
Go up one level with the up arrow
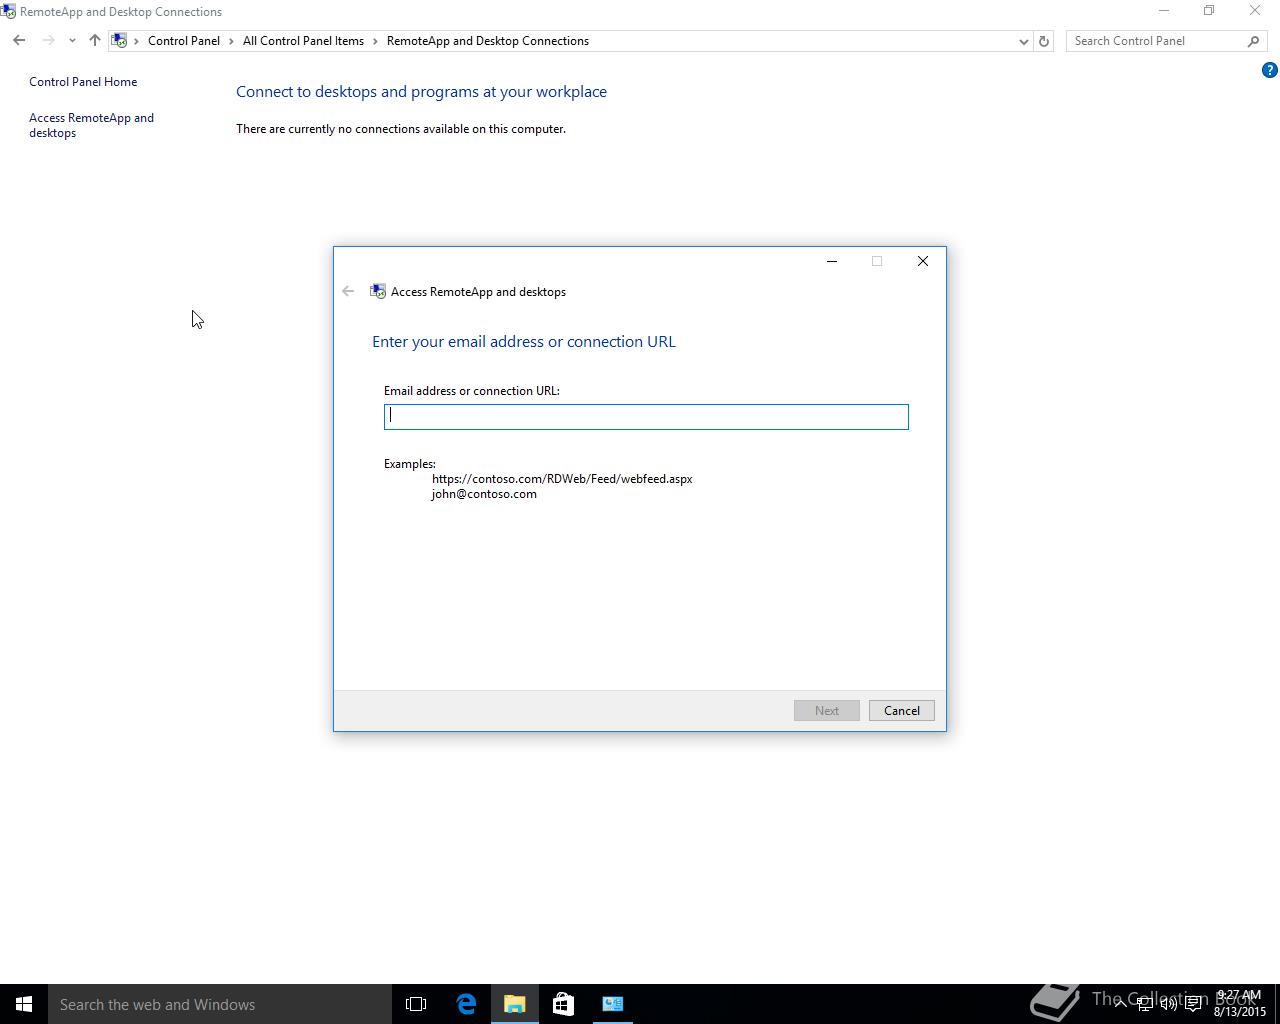tap(95, 41)
